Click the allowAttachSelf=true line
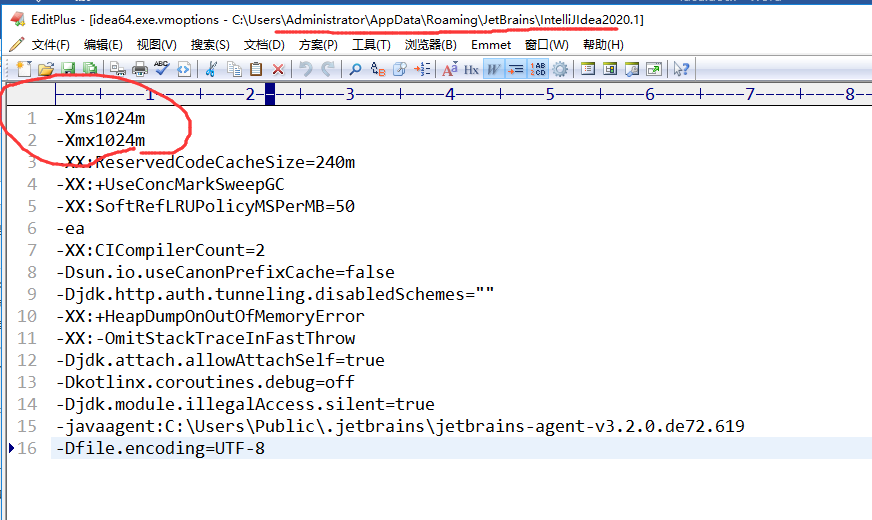 (220, 360)
